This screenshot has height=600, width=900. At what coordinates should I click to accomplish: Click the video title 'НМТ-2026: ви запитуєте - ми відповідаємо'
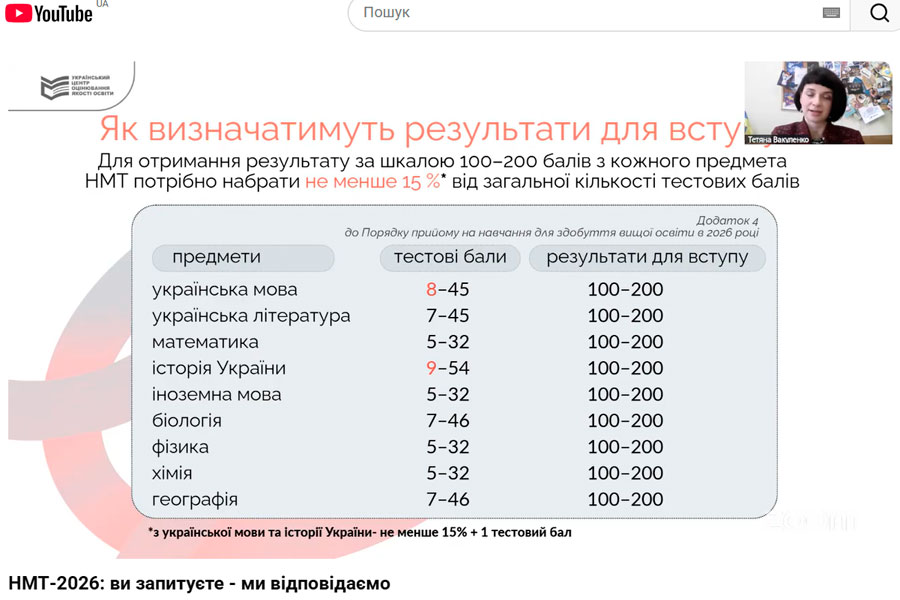(199, 583)
